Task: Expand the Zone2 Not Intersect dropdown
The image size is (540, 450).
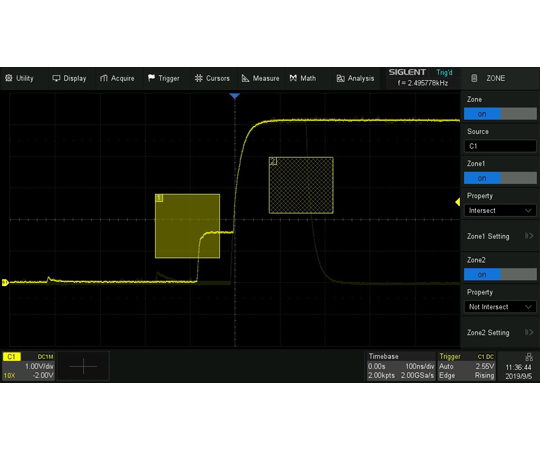Action: click(500, 307)
